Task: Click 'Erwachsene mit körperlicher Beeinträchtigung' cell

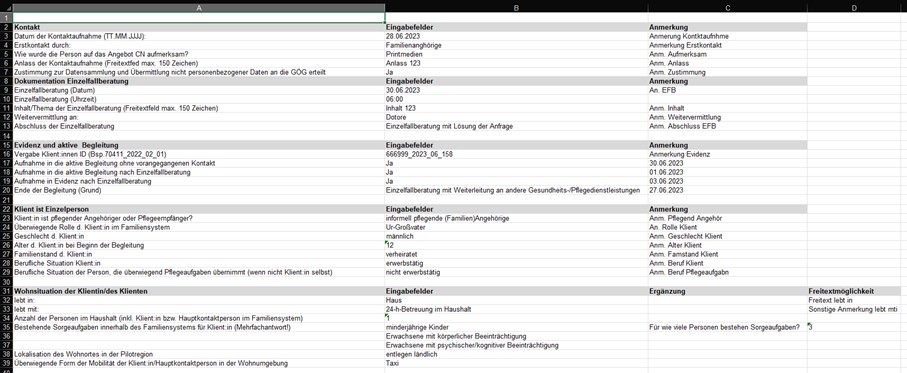Action: 516,336
